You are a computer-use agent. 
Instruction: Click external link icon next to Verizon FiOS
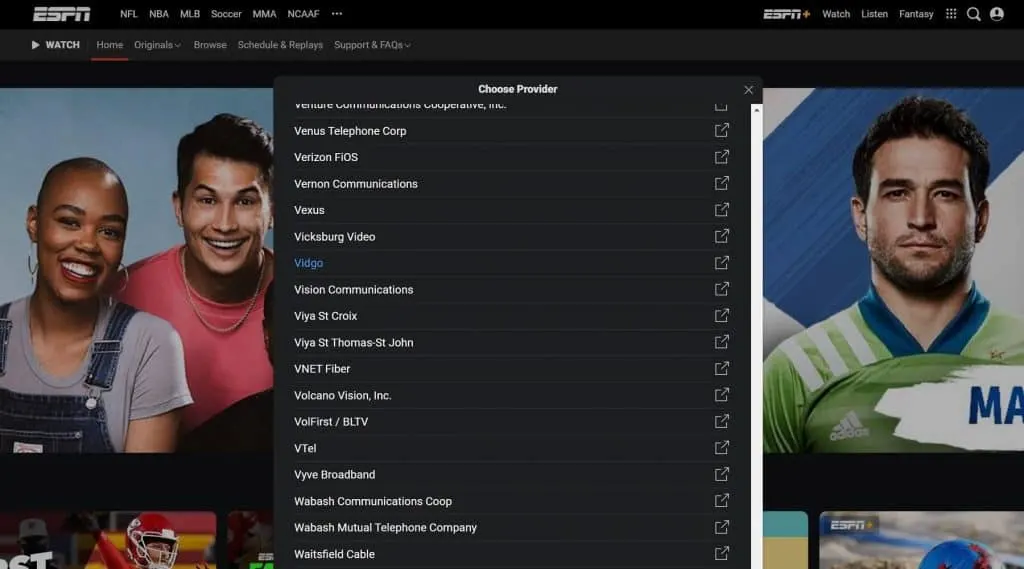click(721, 157)
